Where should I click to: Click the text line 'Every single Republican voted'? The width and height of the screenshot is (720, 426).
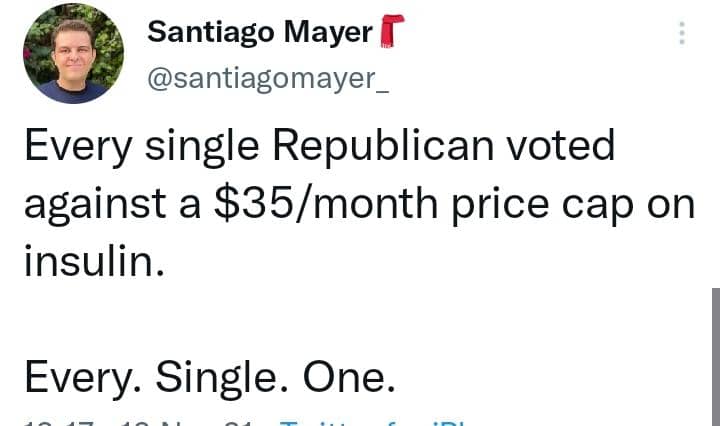[320, 146]
